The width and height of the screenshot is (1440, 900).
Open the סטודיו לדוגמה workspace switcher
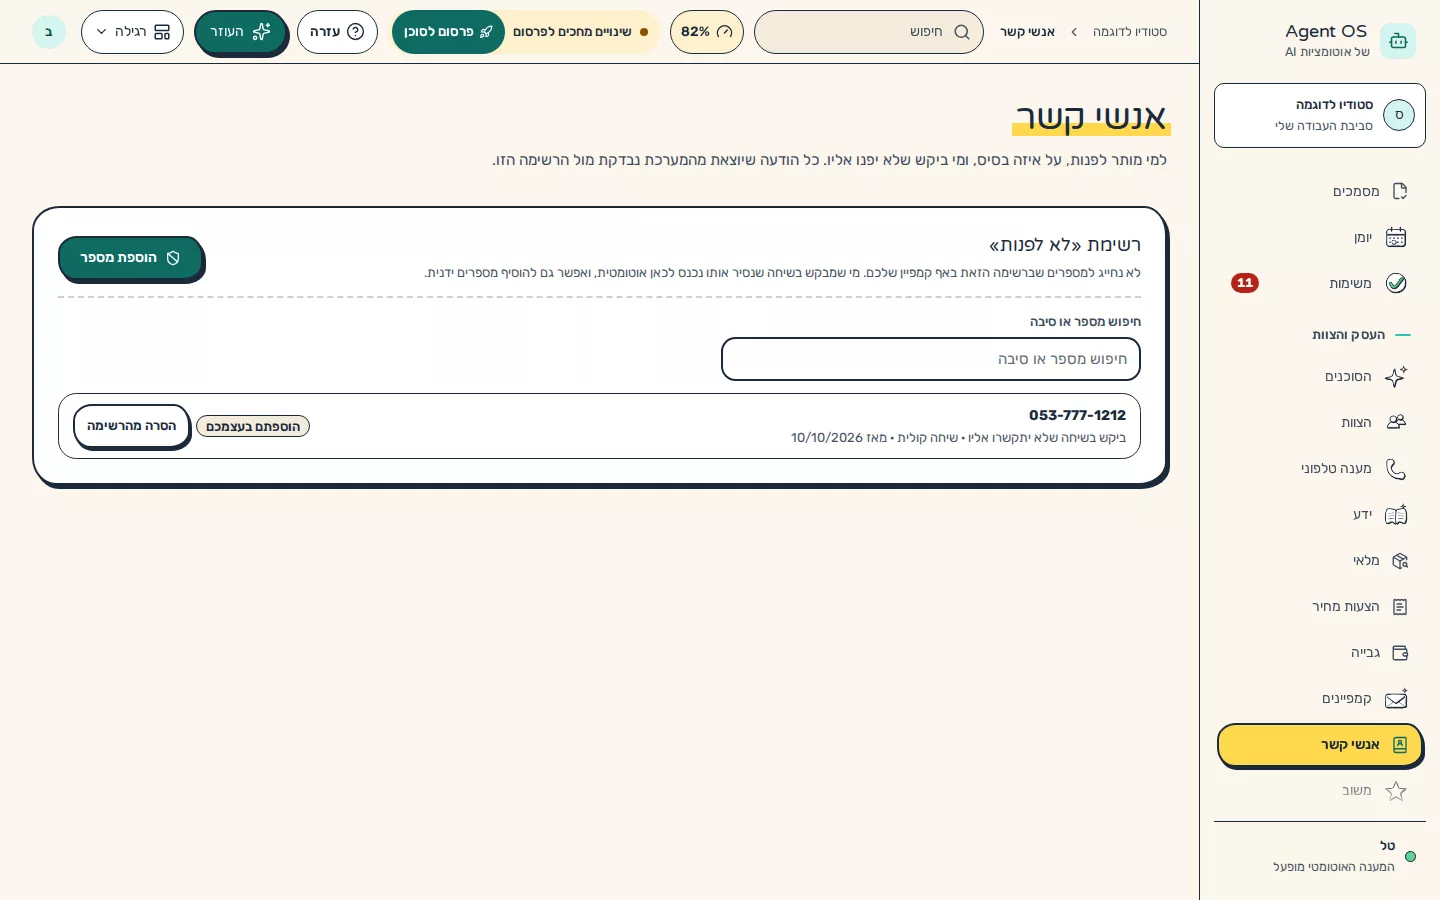point(1320,115)
